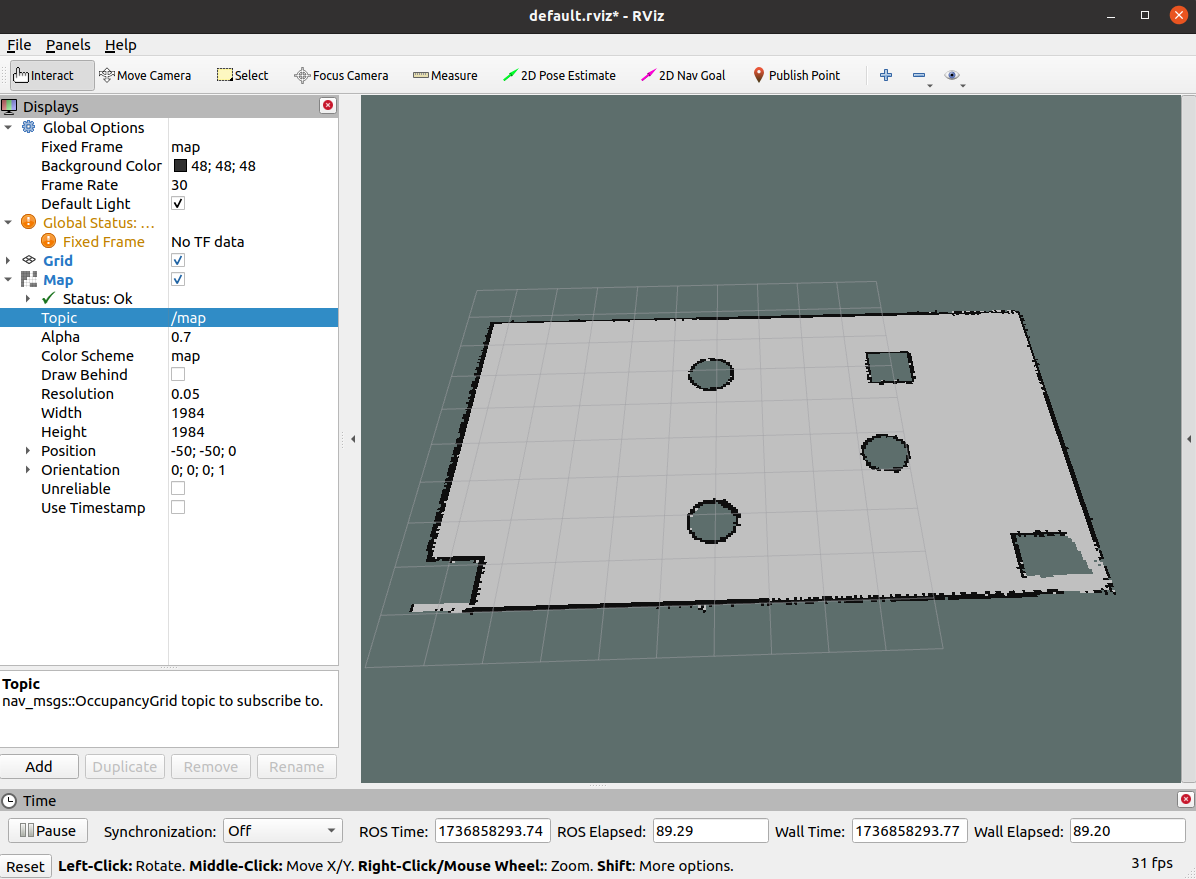Click the No TF data status text
1196x879 pixels.
207,242
